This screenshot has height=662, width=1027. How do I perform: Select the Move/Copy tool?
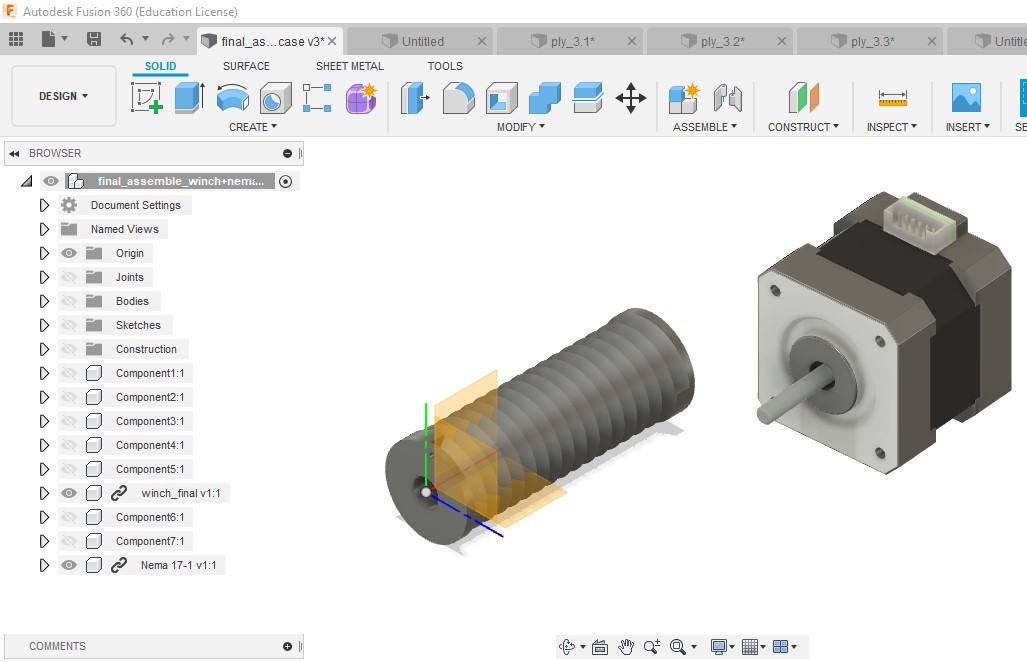[x=631, y=98]
